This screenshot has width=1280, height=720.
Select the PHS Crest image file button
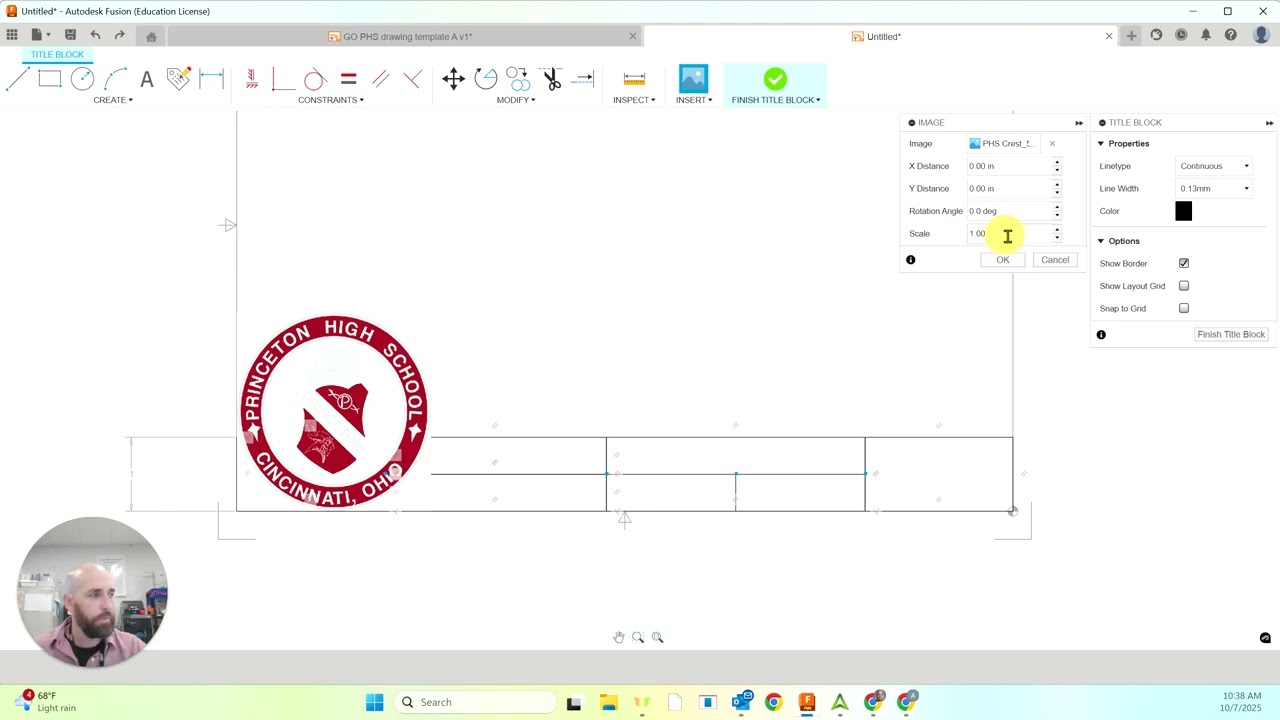[1004, 144]
